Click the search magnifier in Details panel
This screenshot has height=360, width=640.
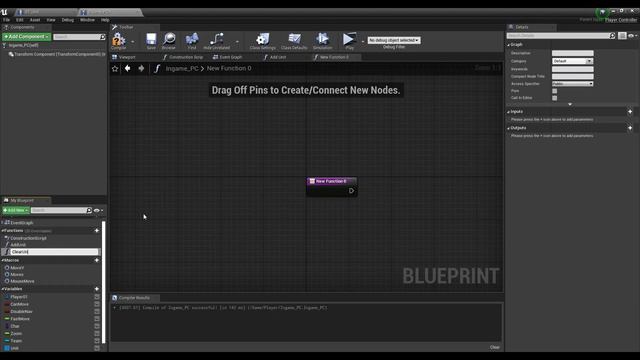pos(612,36)
